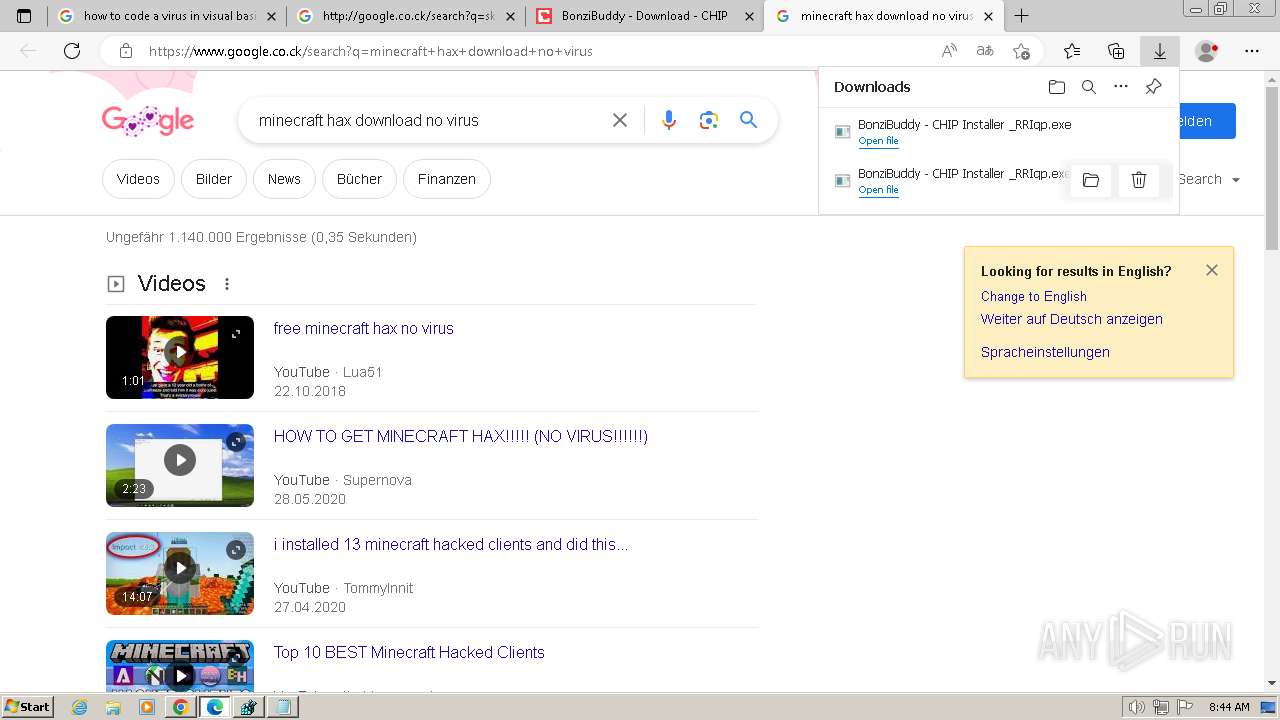
Task: Play the Lua51 video thumbnail
Action: coord(180,357)
